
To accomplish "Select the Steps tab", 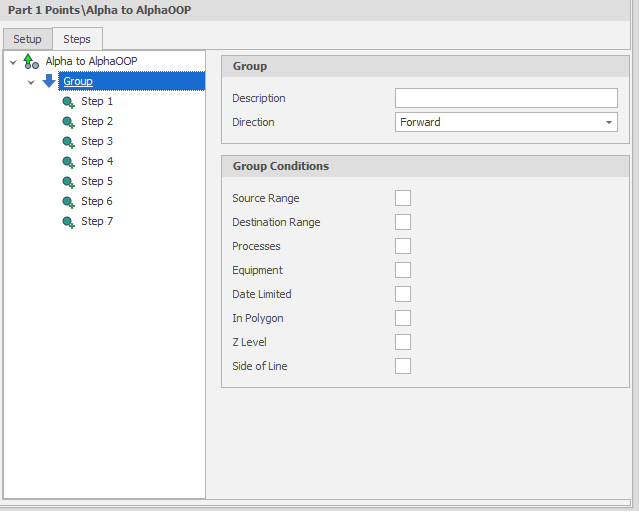I will (77, 39).
